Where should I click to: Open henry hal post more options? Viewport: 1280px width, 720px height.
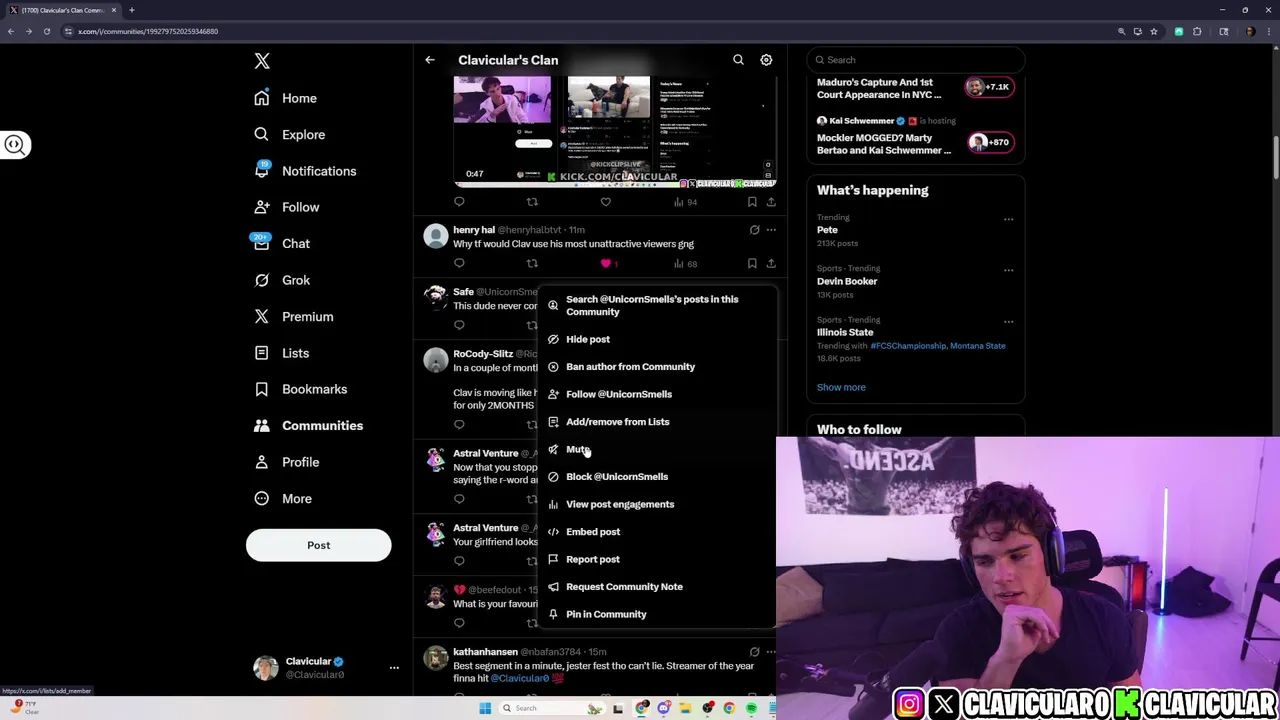771,230
